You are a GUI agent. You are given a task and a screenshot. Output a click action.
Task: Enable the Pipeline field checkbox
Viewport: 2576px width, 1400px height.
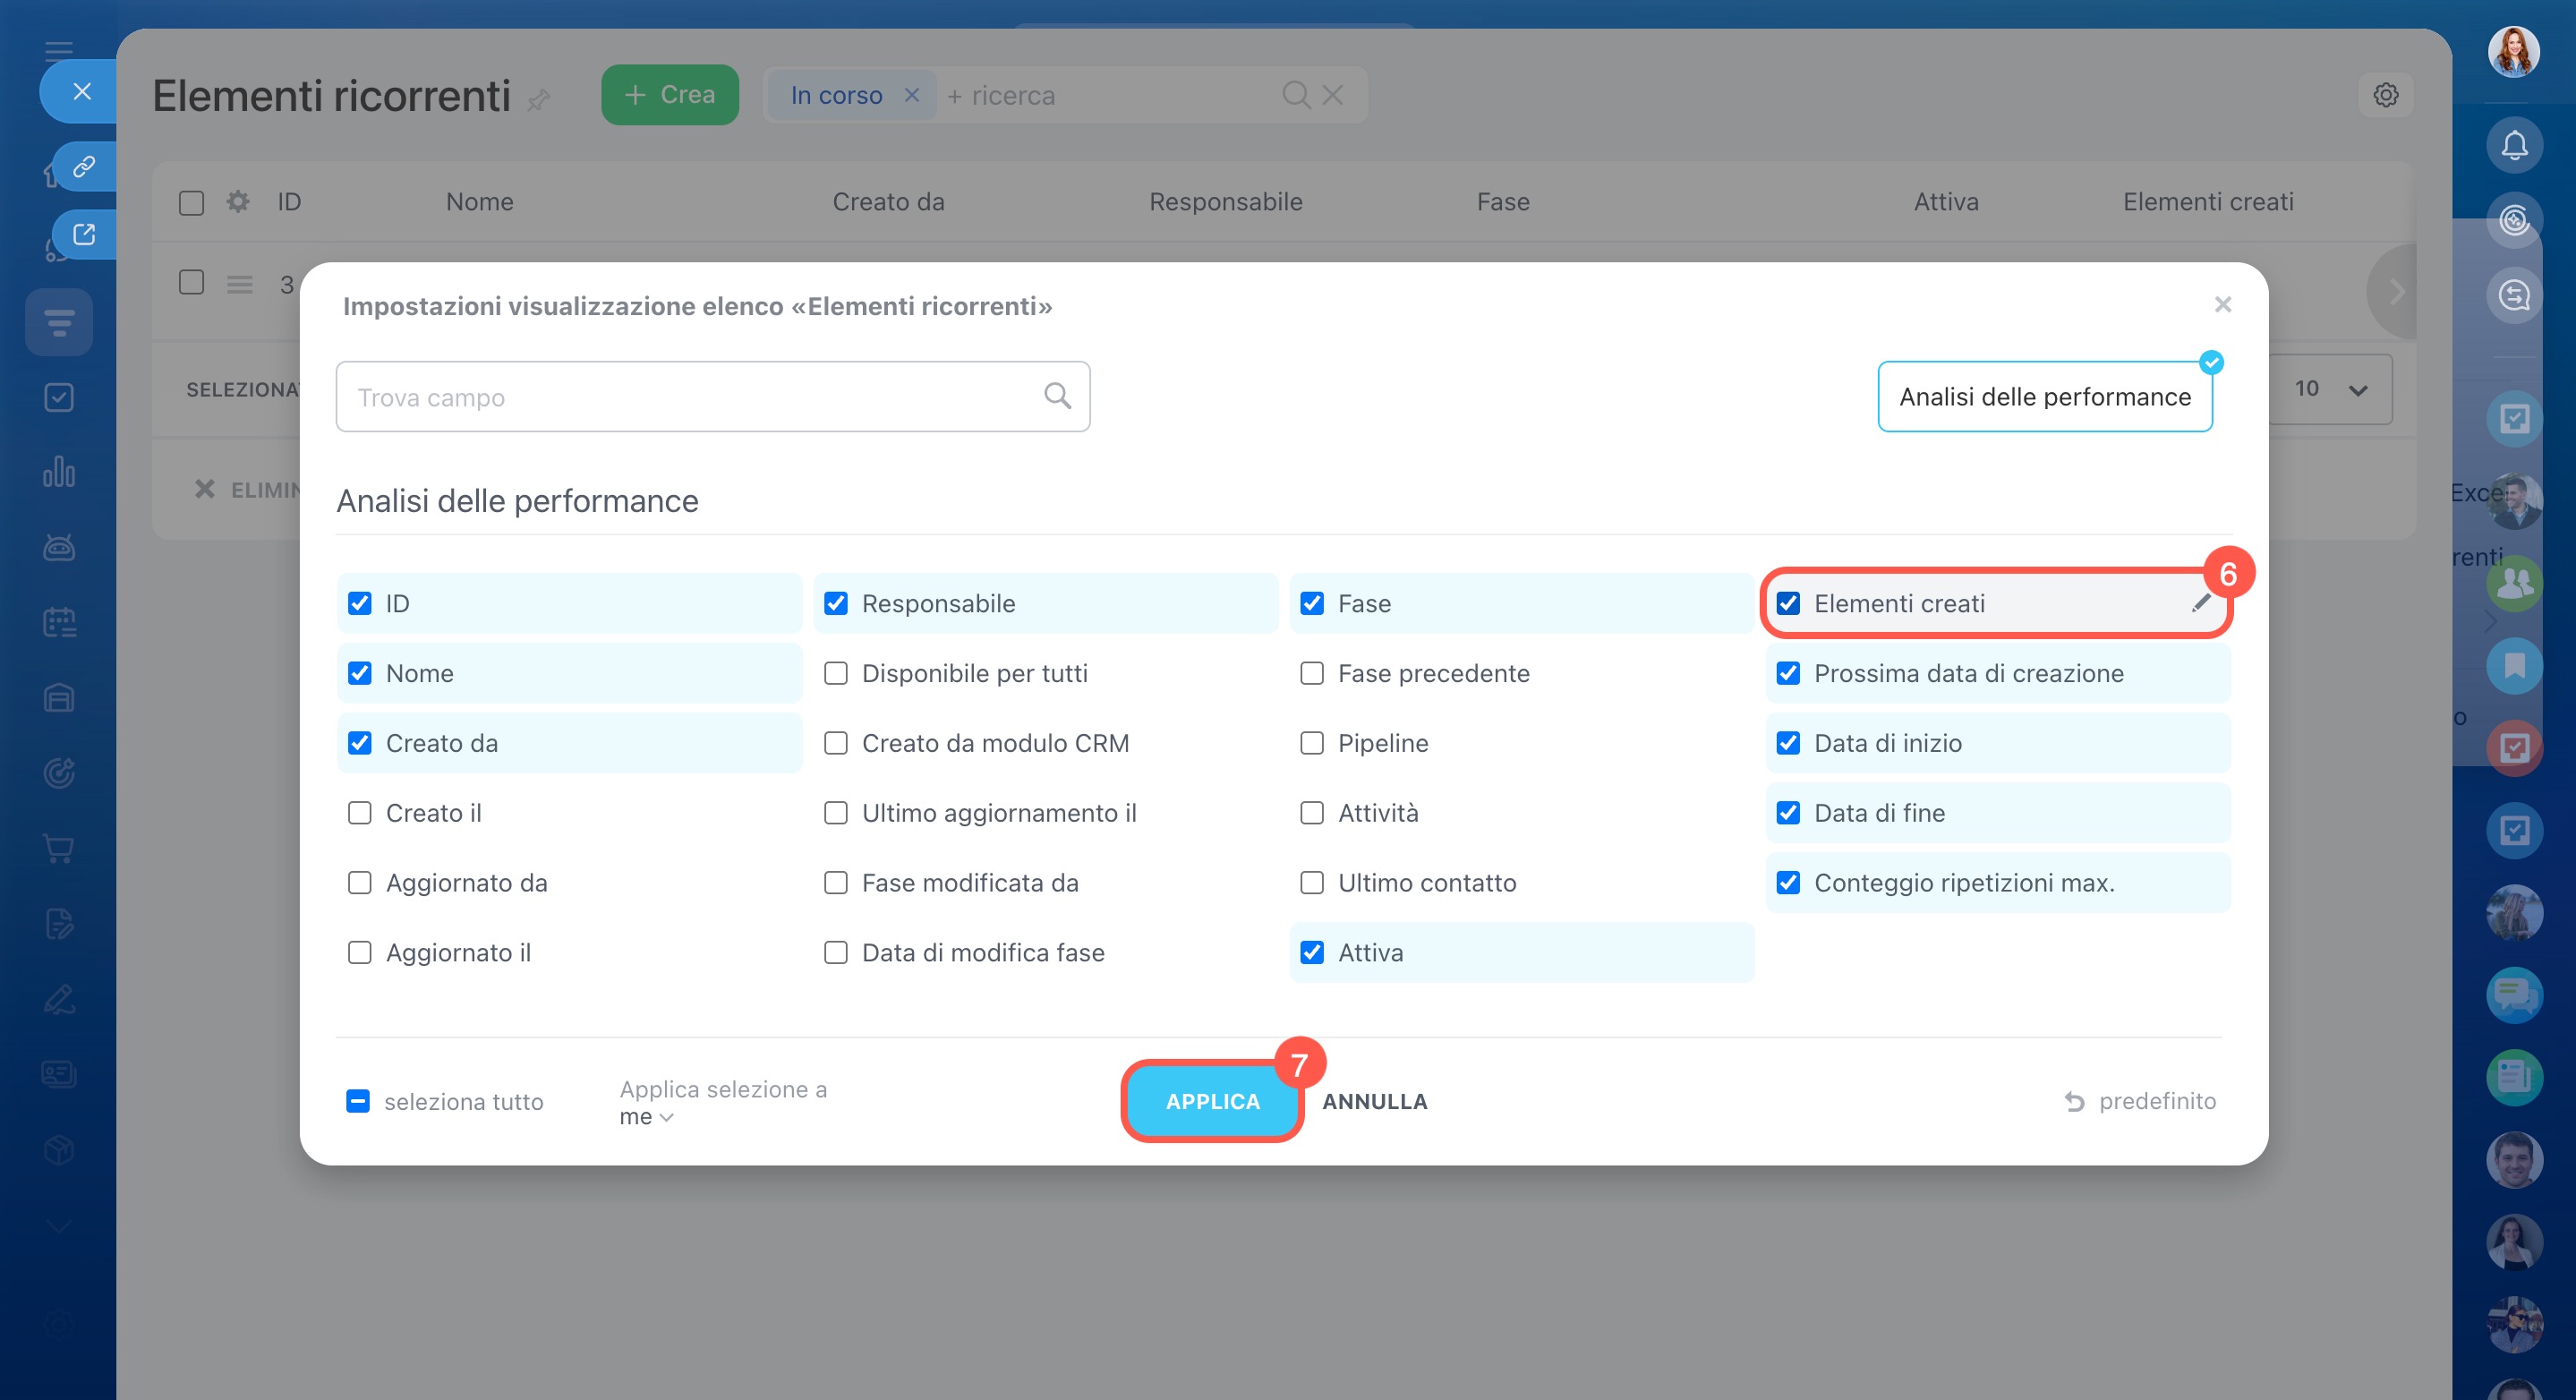click(1311, 743)
